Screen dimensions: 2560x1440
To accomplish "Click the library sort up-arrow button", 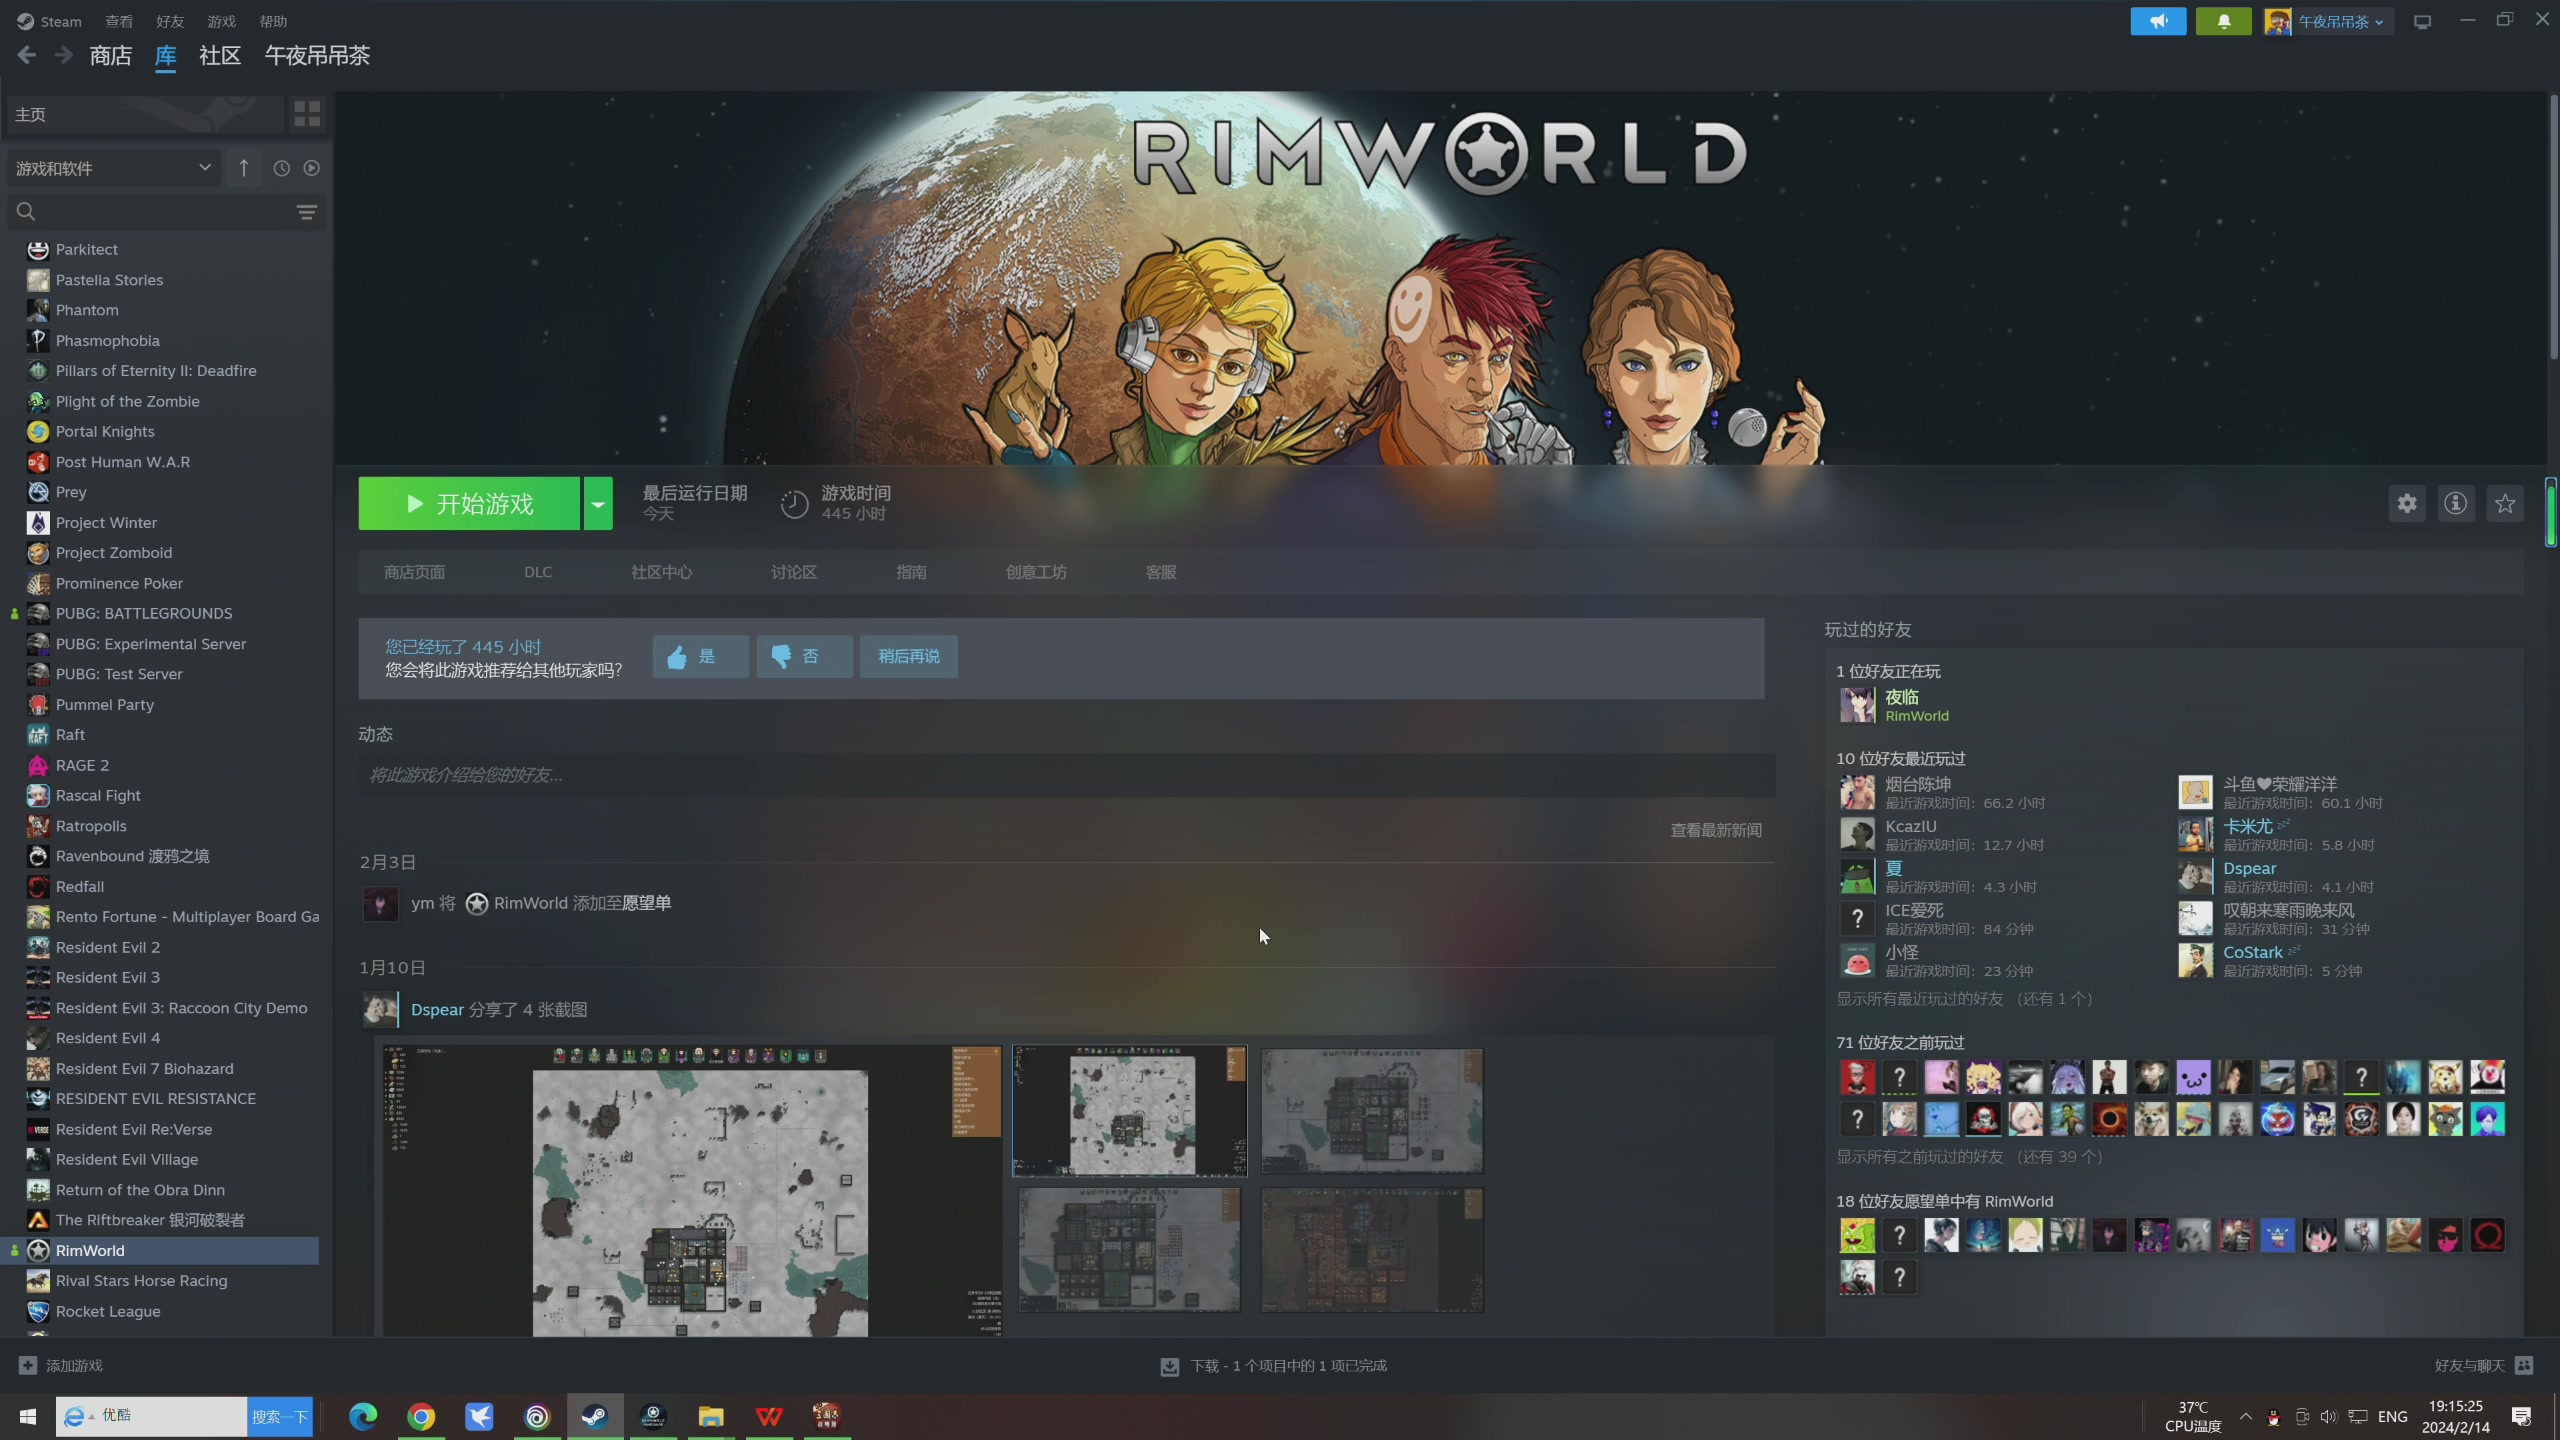I will pos(244,168).
